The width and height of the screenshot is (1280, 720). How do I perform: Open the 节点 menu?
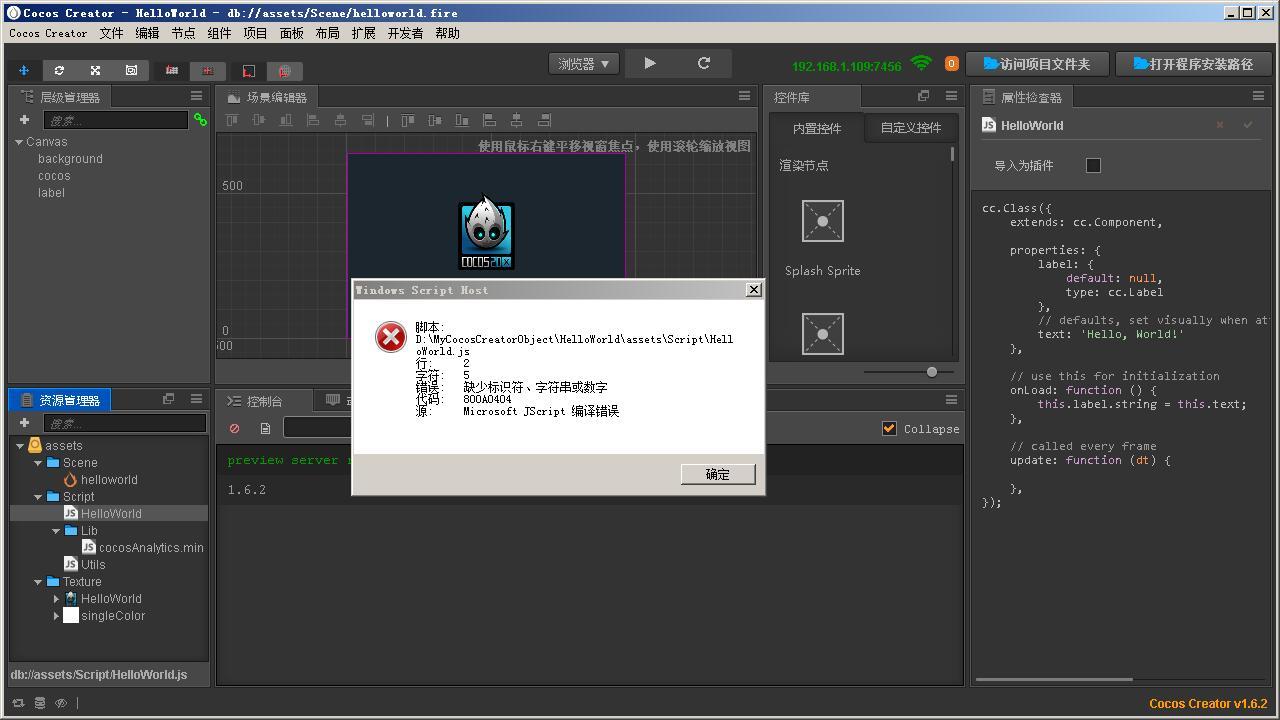coord(183,33)
